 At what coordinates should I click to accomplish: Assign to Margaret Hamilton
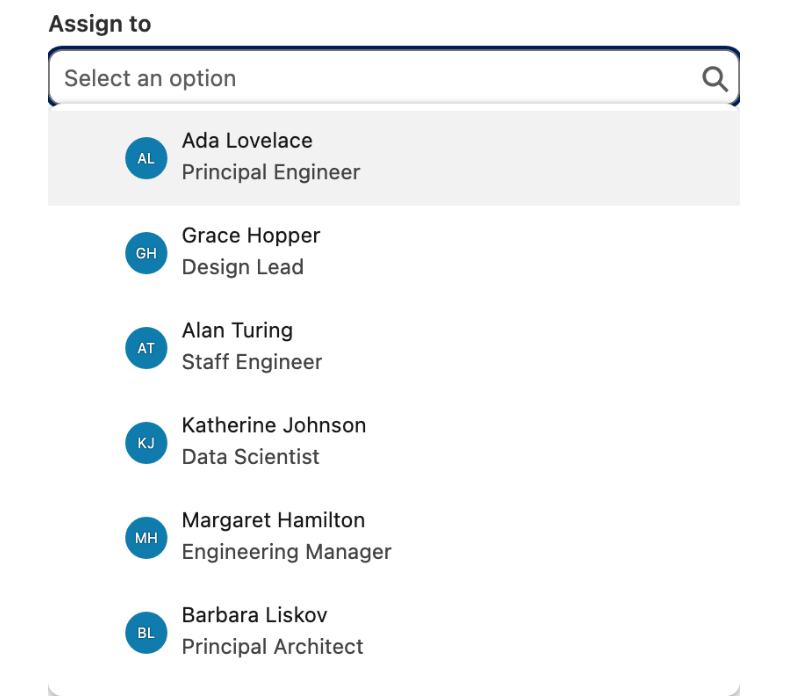[x=393, y=538]
